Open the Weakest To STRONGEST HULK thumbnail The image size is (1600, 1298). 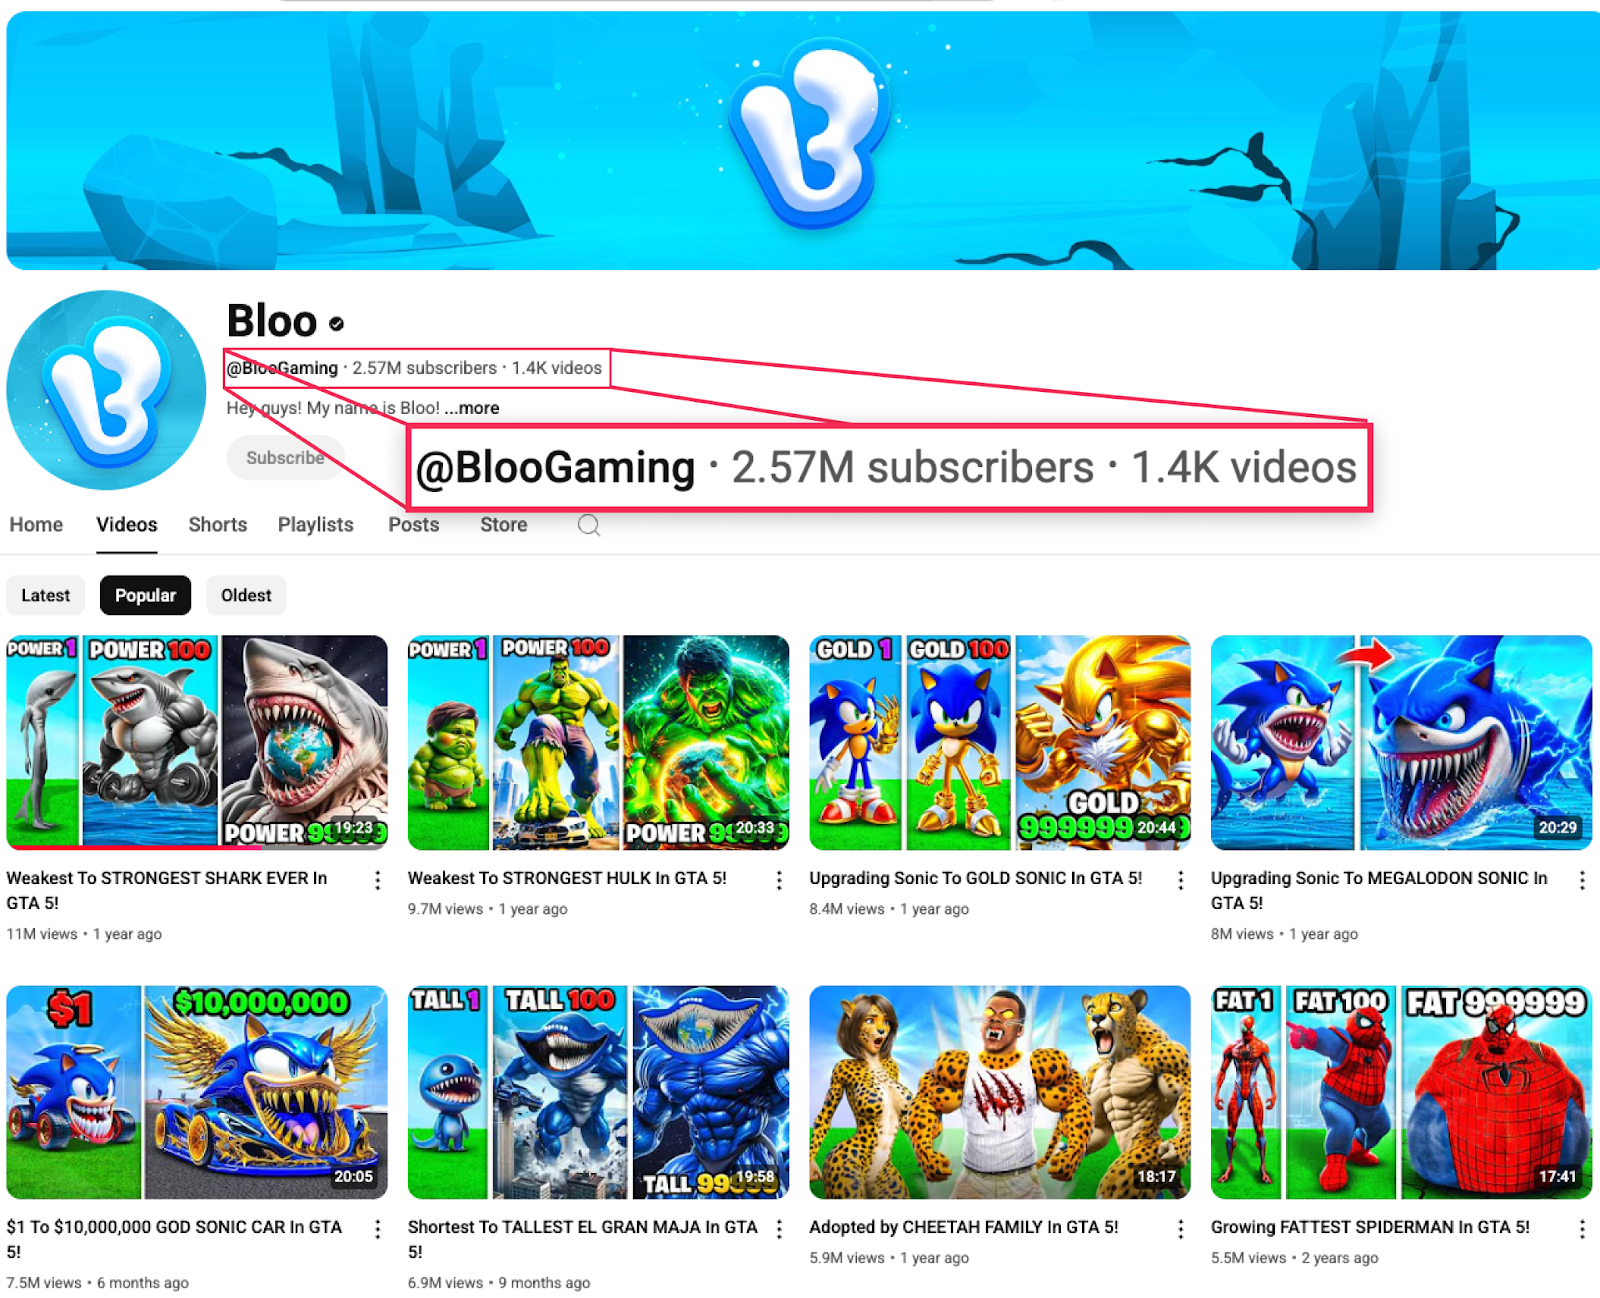click(598, 742)
